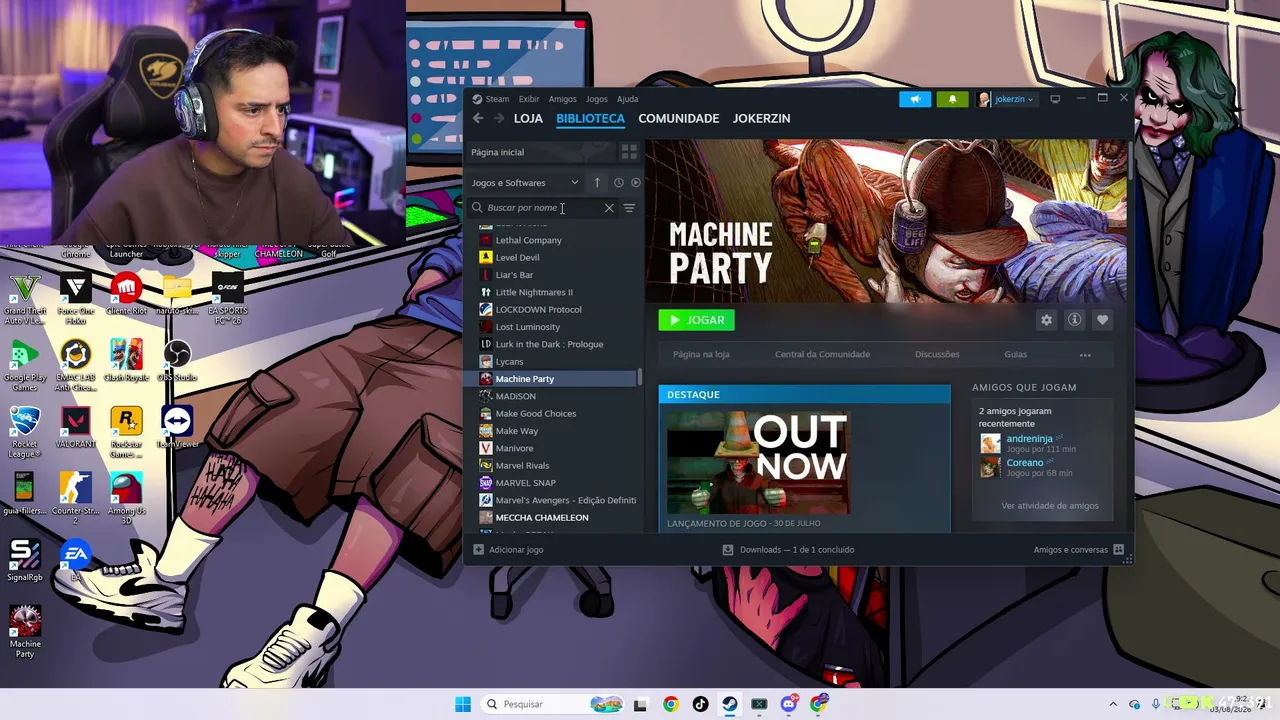Open the JOKERZIN profile tab
1280x720 pixels.
tap(762, 118)
